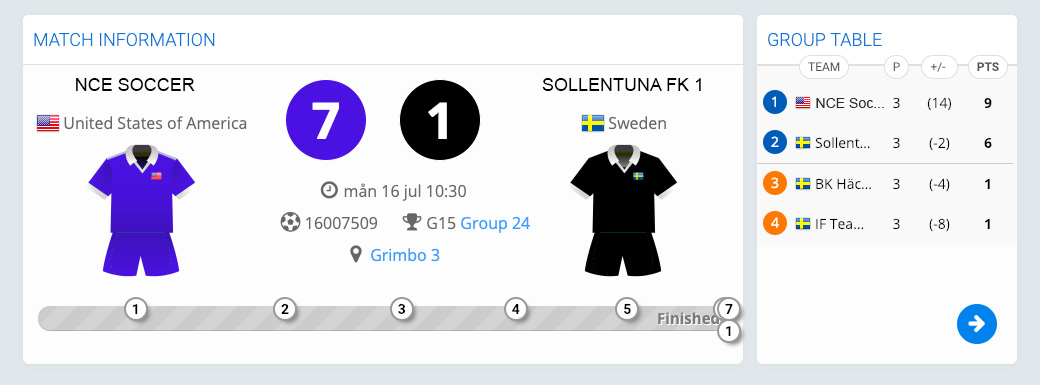The height and width of the screenshot is (385, 1040).
Task: Click the black Sollentuna FK 1 jersey
Action: coord(623,210)
